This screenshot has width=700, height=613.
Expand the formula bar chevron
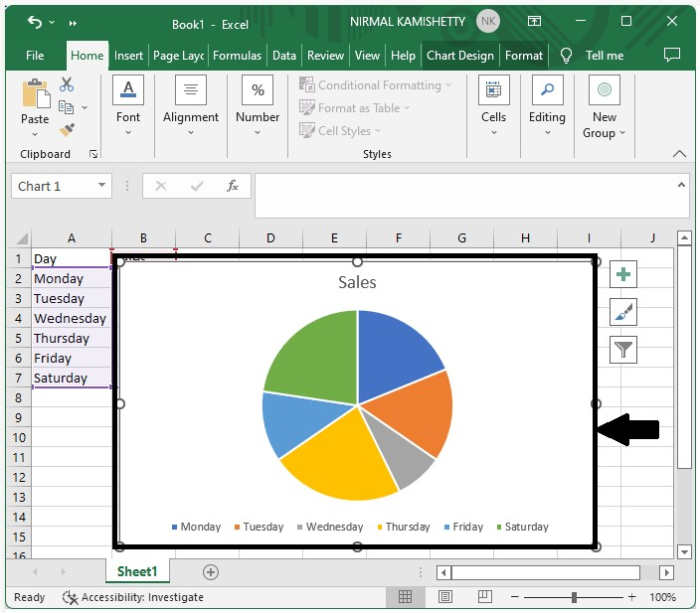681,184
